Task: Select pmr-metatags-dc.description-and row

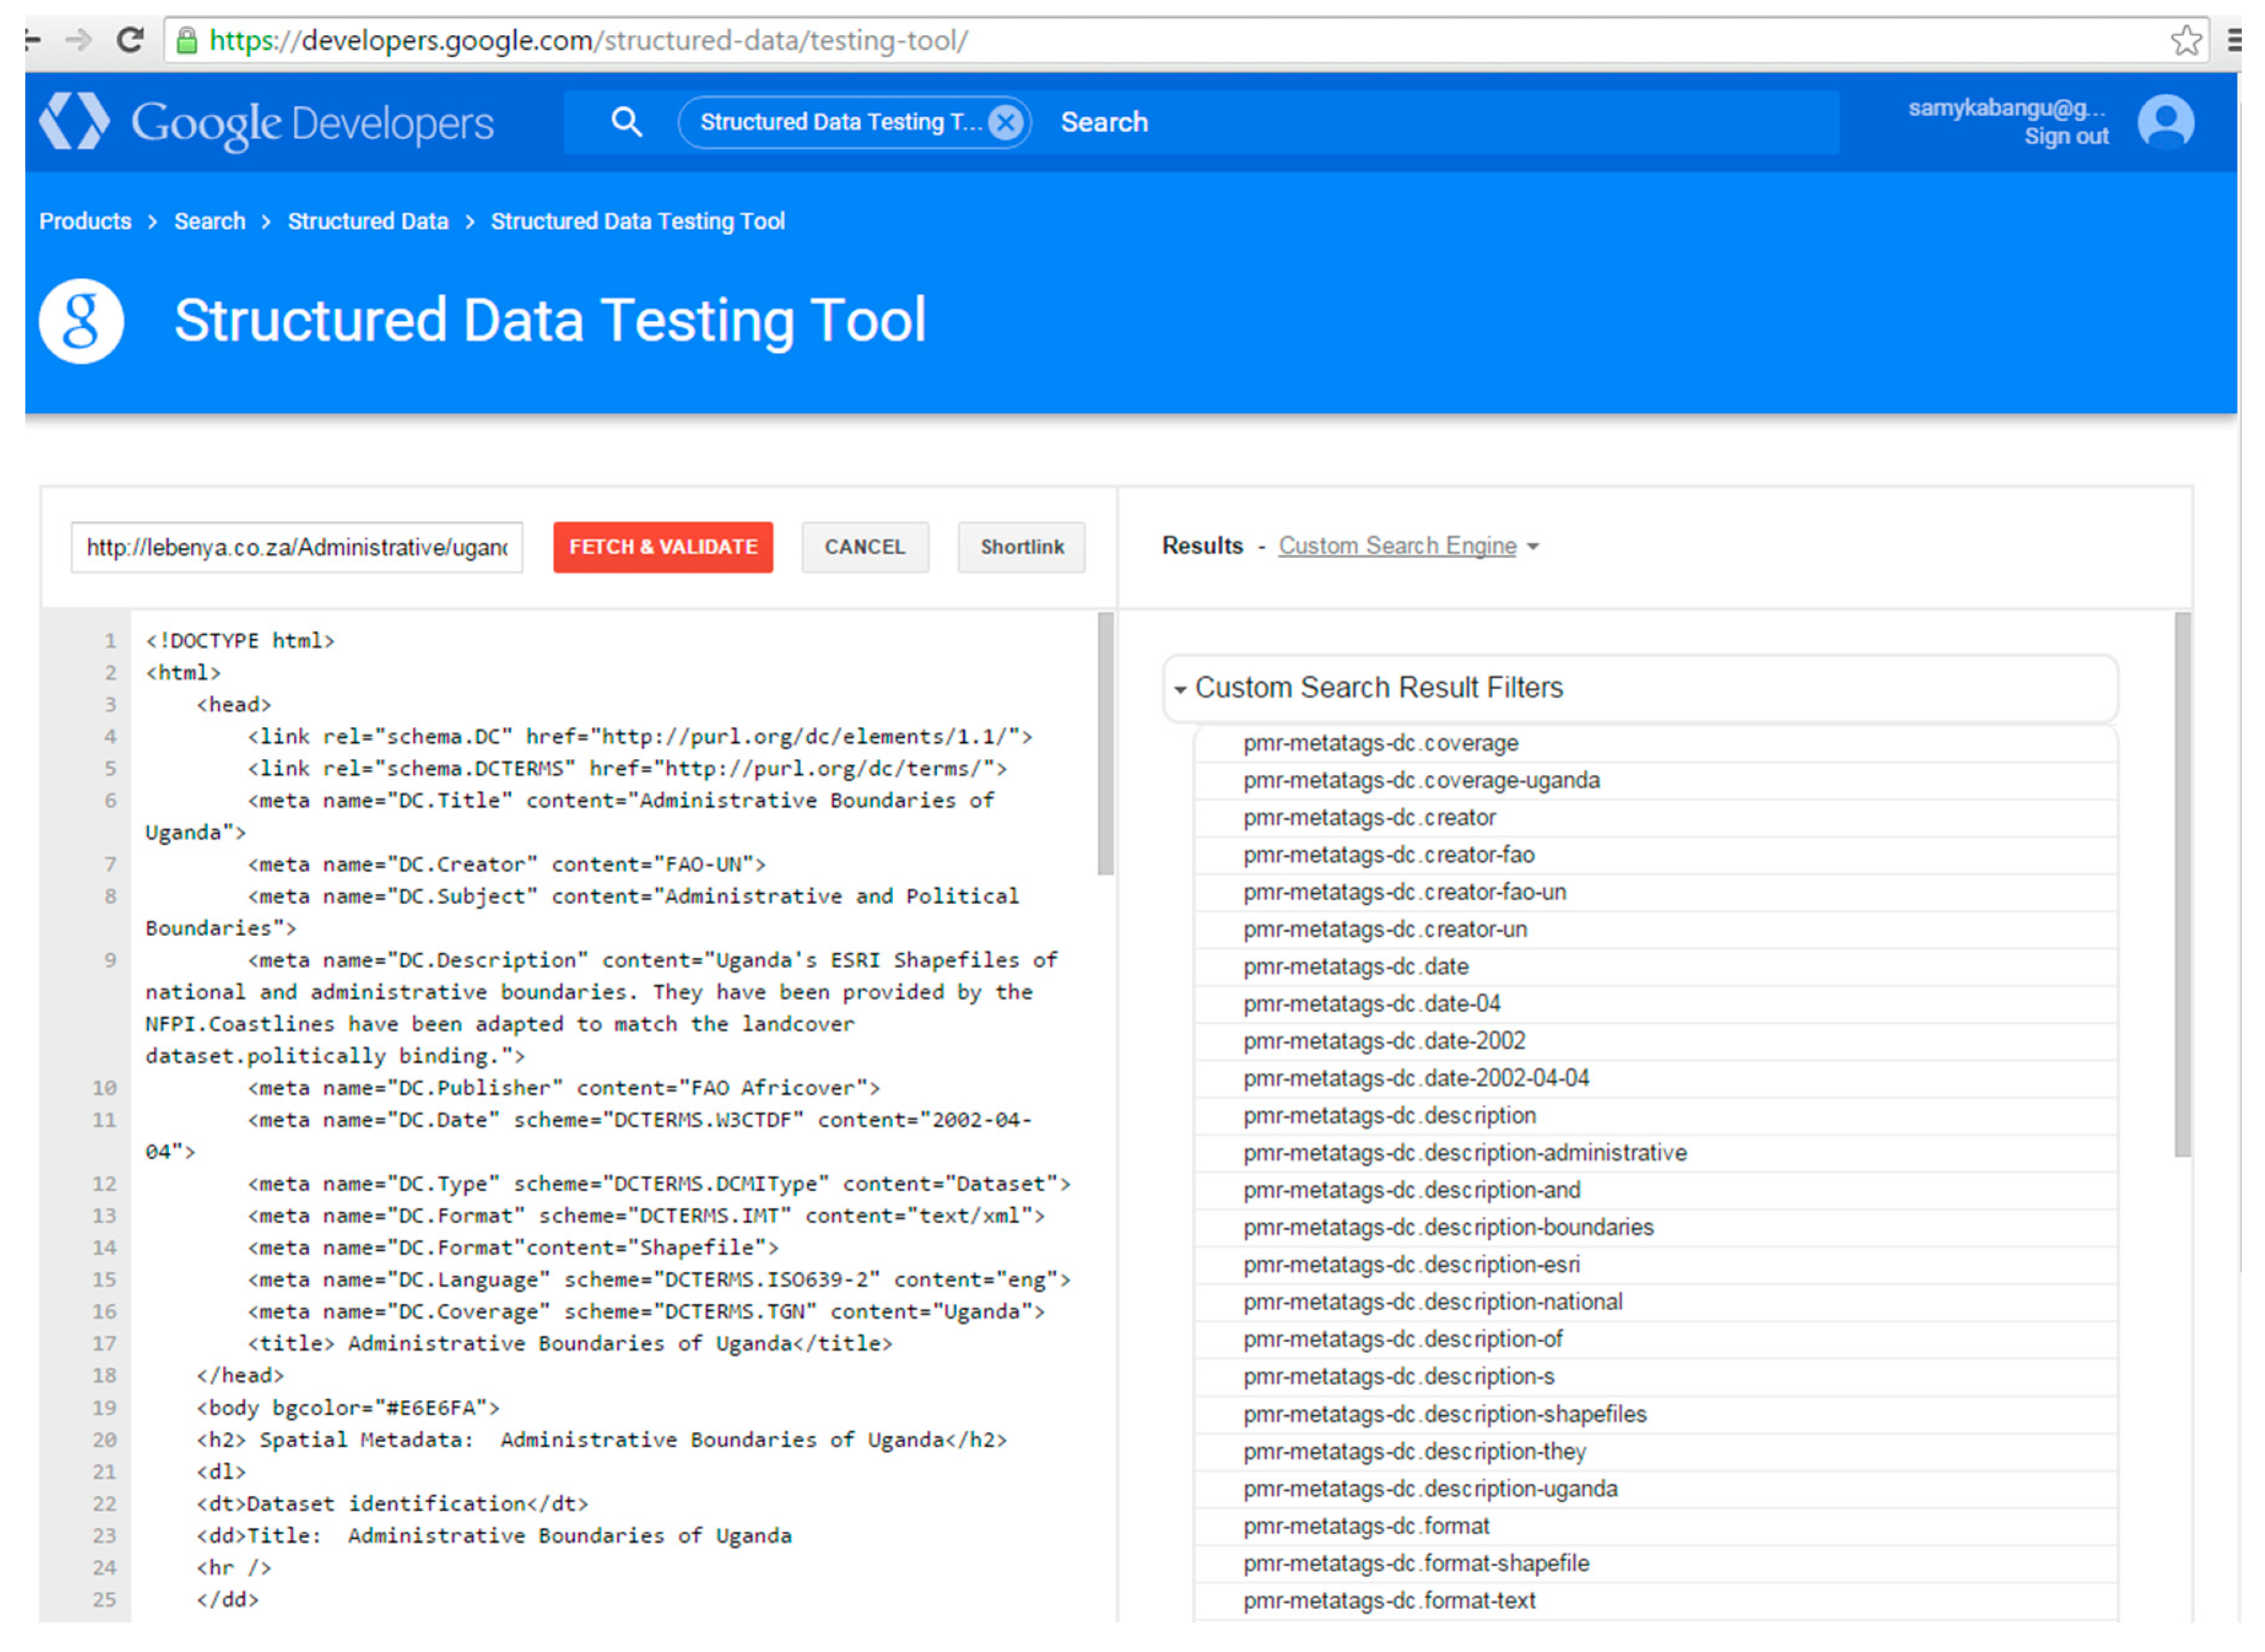Action: click(x=1655, y=1191)
